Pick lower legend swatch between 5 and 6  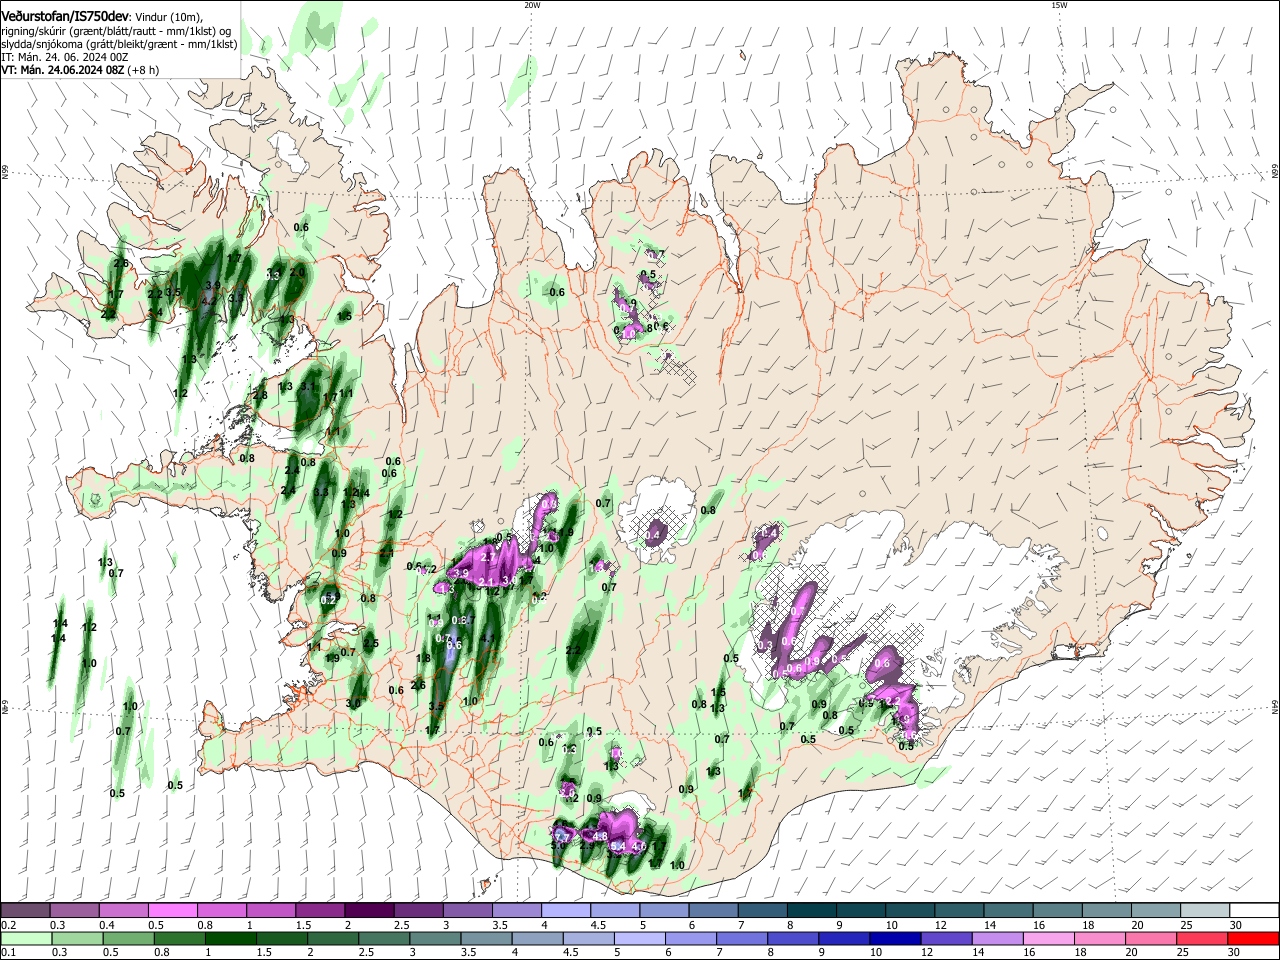pos(640,938)
